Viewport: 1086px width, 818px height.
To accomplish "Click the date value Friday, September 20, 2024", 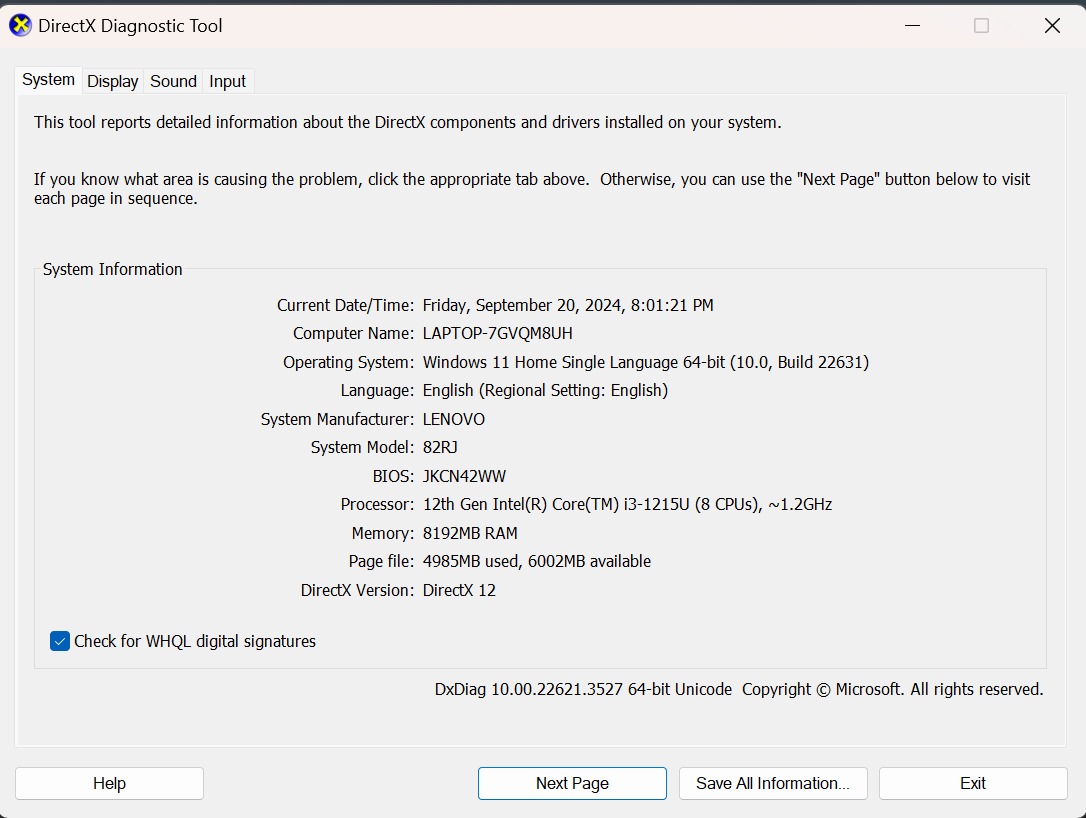I will [x=568, y=305].
